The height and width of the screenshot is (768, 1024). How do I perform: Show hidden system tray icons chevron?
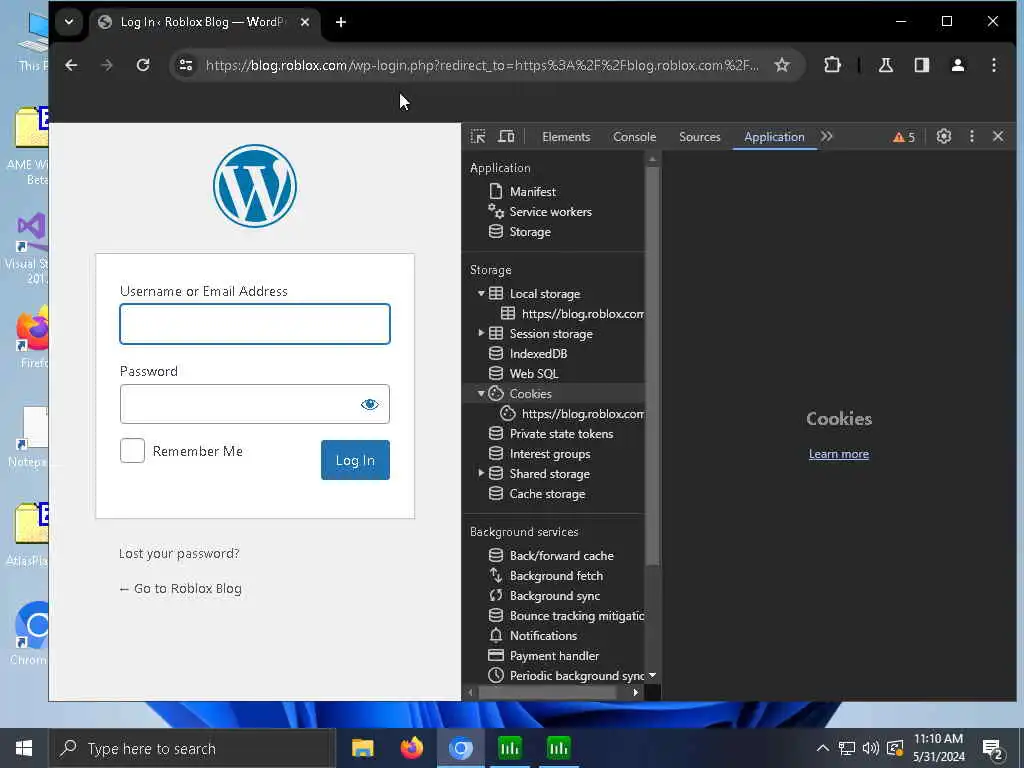pos(822,748)
